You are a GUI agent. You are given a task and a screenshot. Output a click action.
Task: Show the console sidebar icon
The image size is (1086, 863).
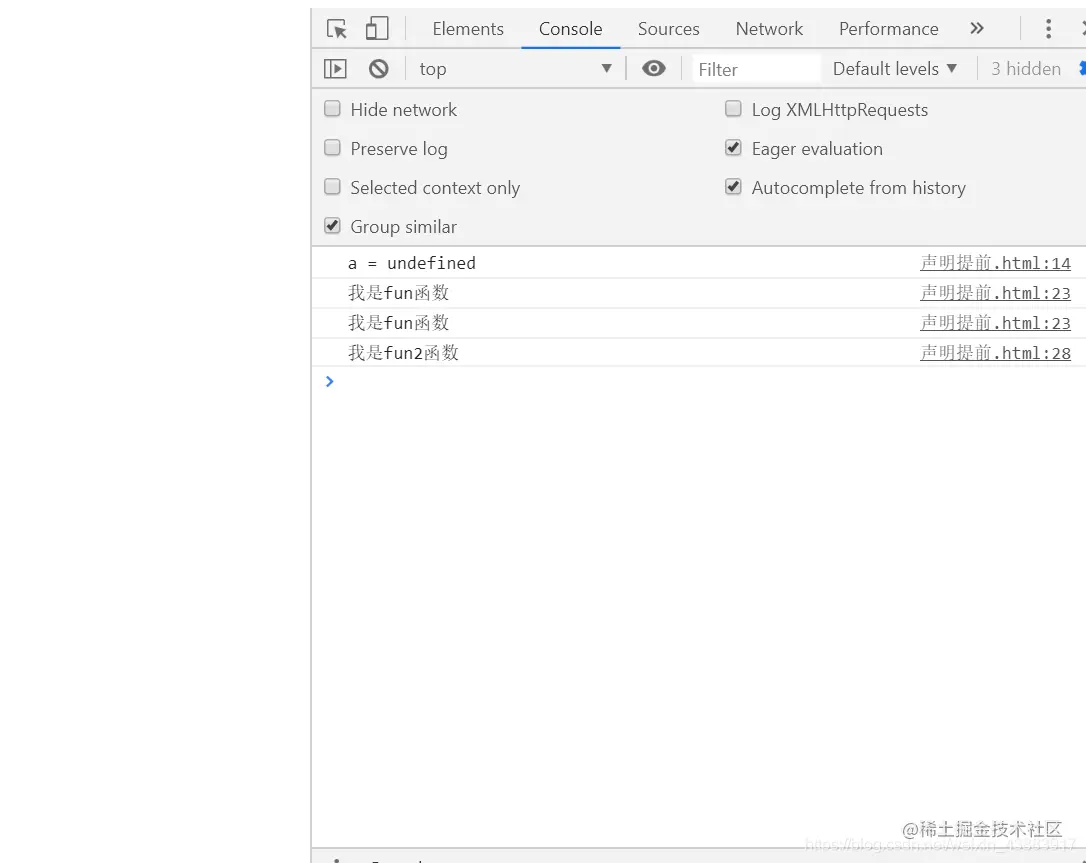coord(335,69)
